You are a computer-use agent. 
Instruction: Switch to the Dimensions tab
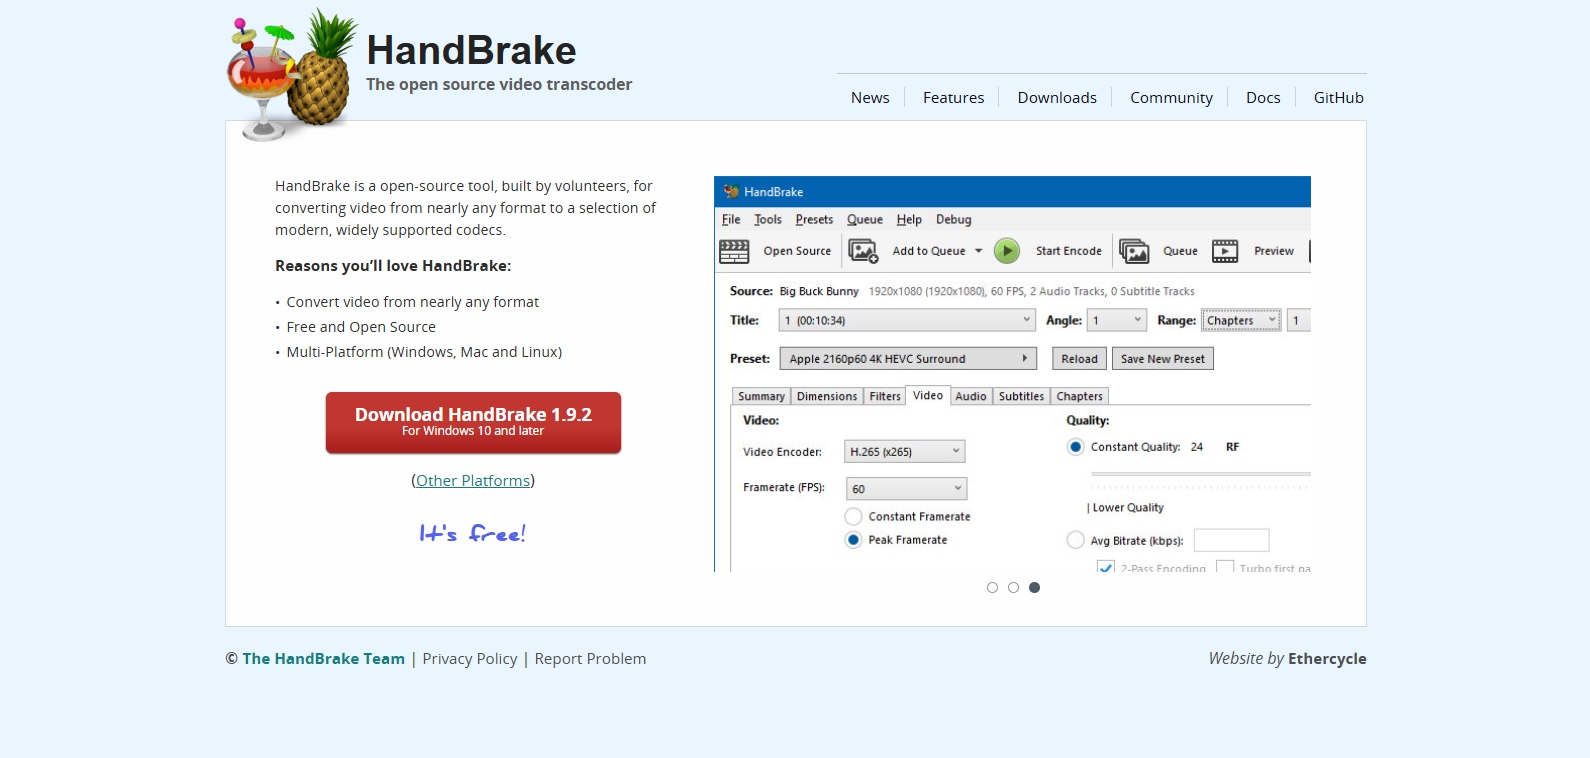coord(827,397)
